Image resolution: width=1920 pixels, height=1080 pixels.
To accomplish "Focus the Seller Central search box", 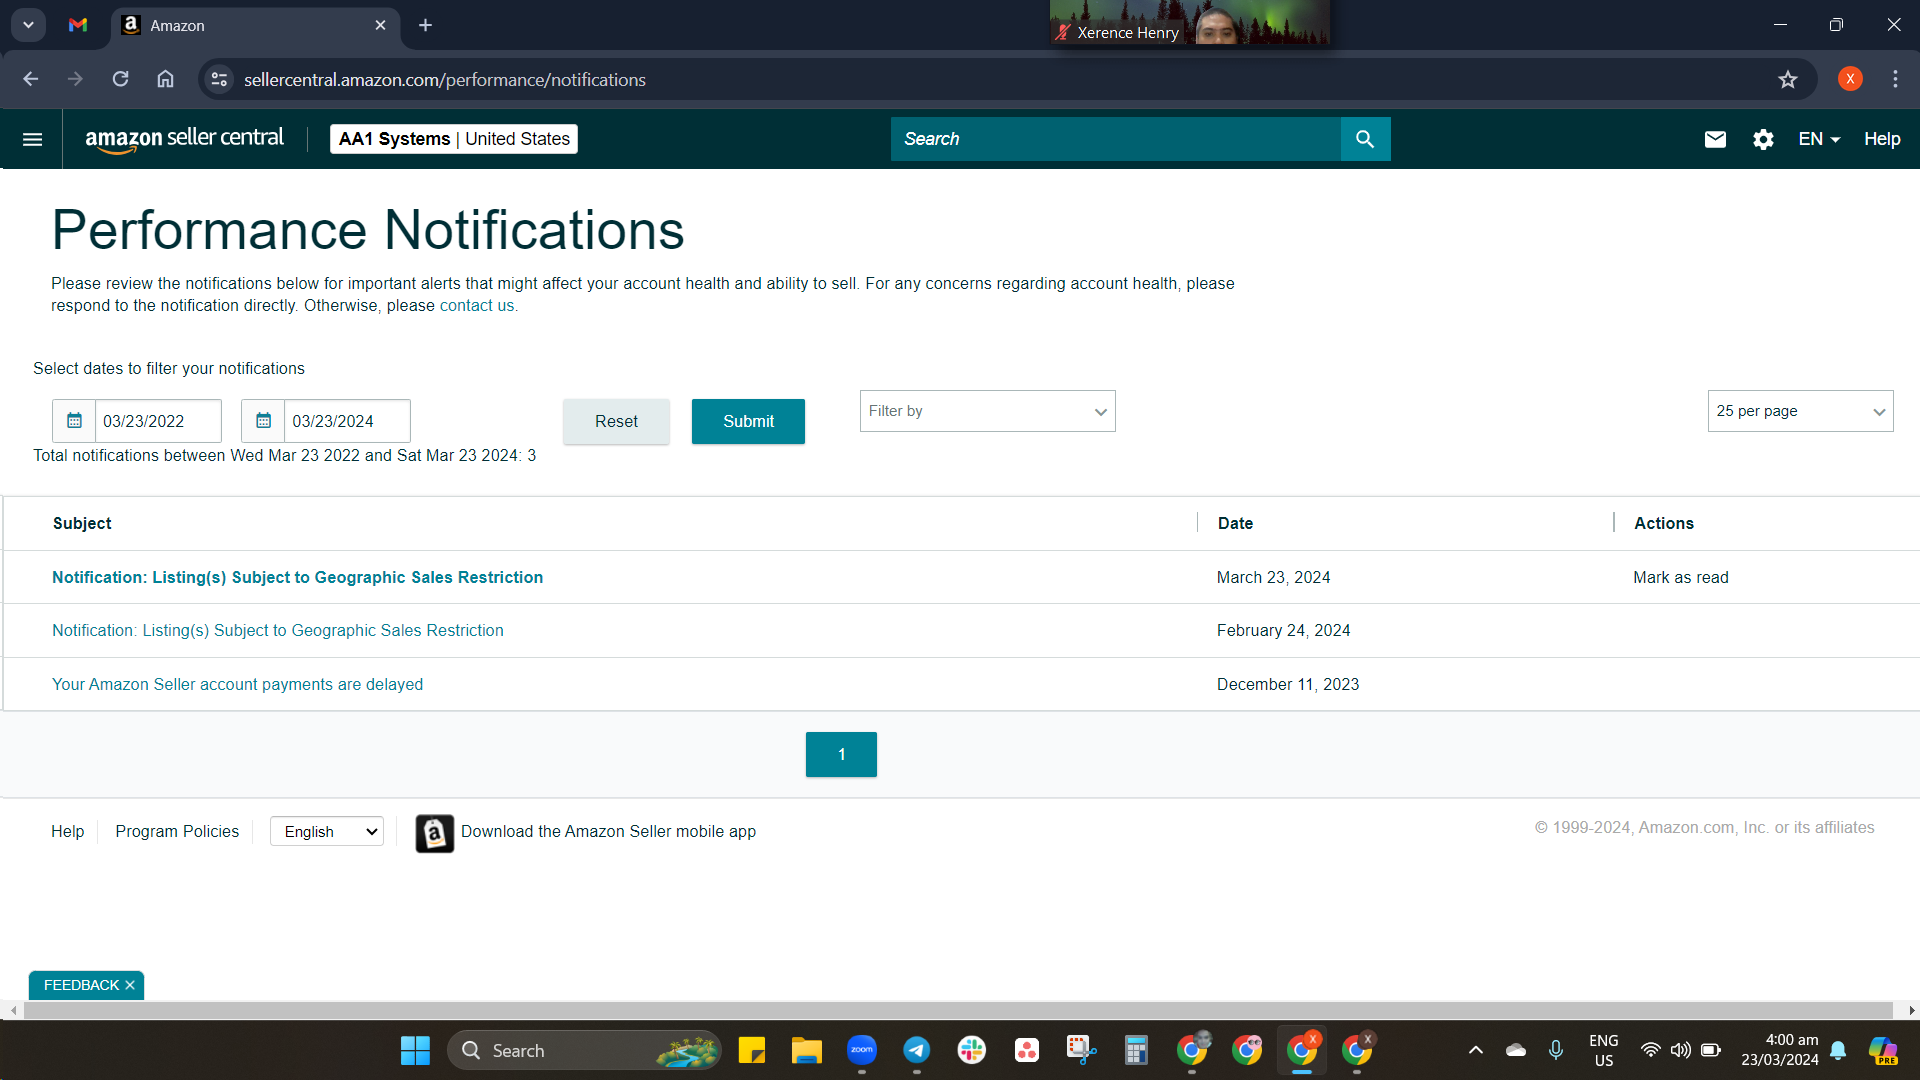I will click(1115, 139).
